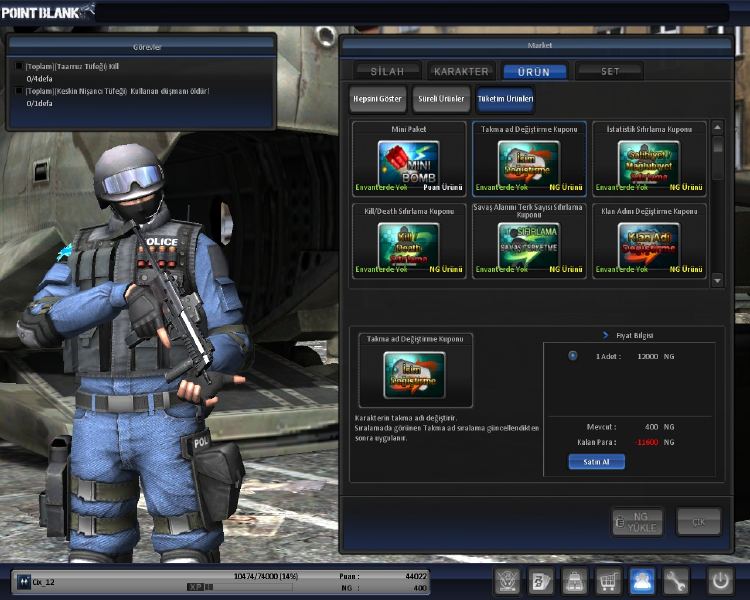Viewport: 750px width, 600px height.
Task: Click the Görevler panel header
Action: point(142,47)
